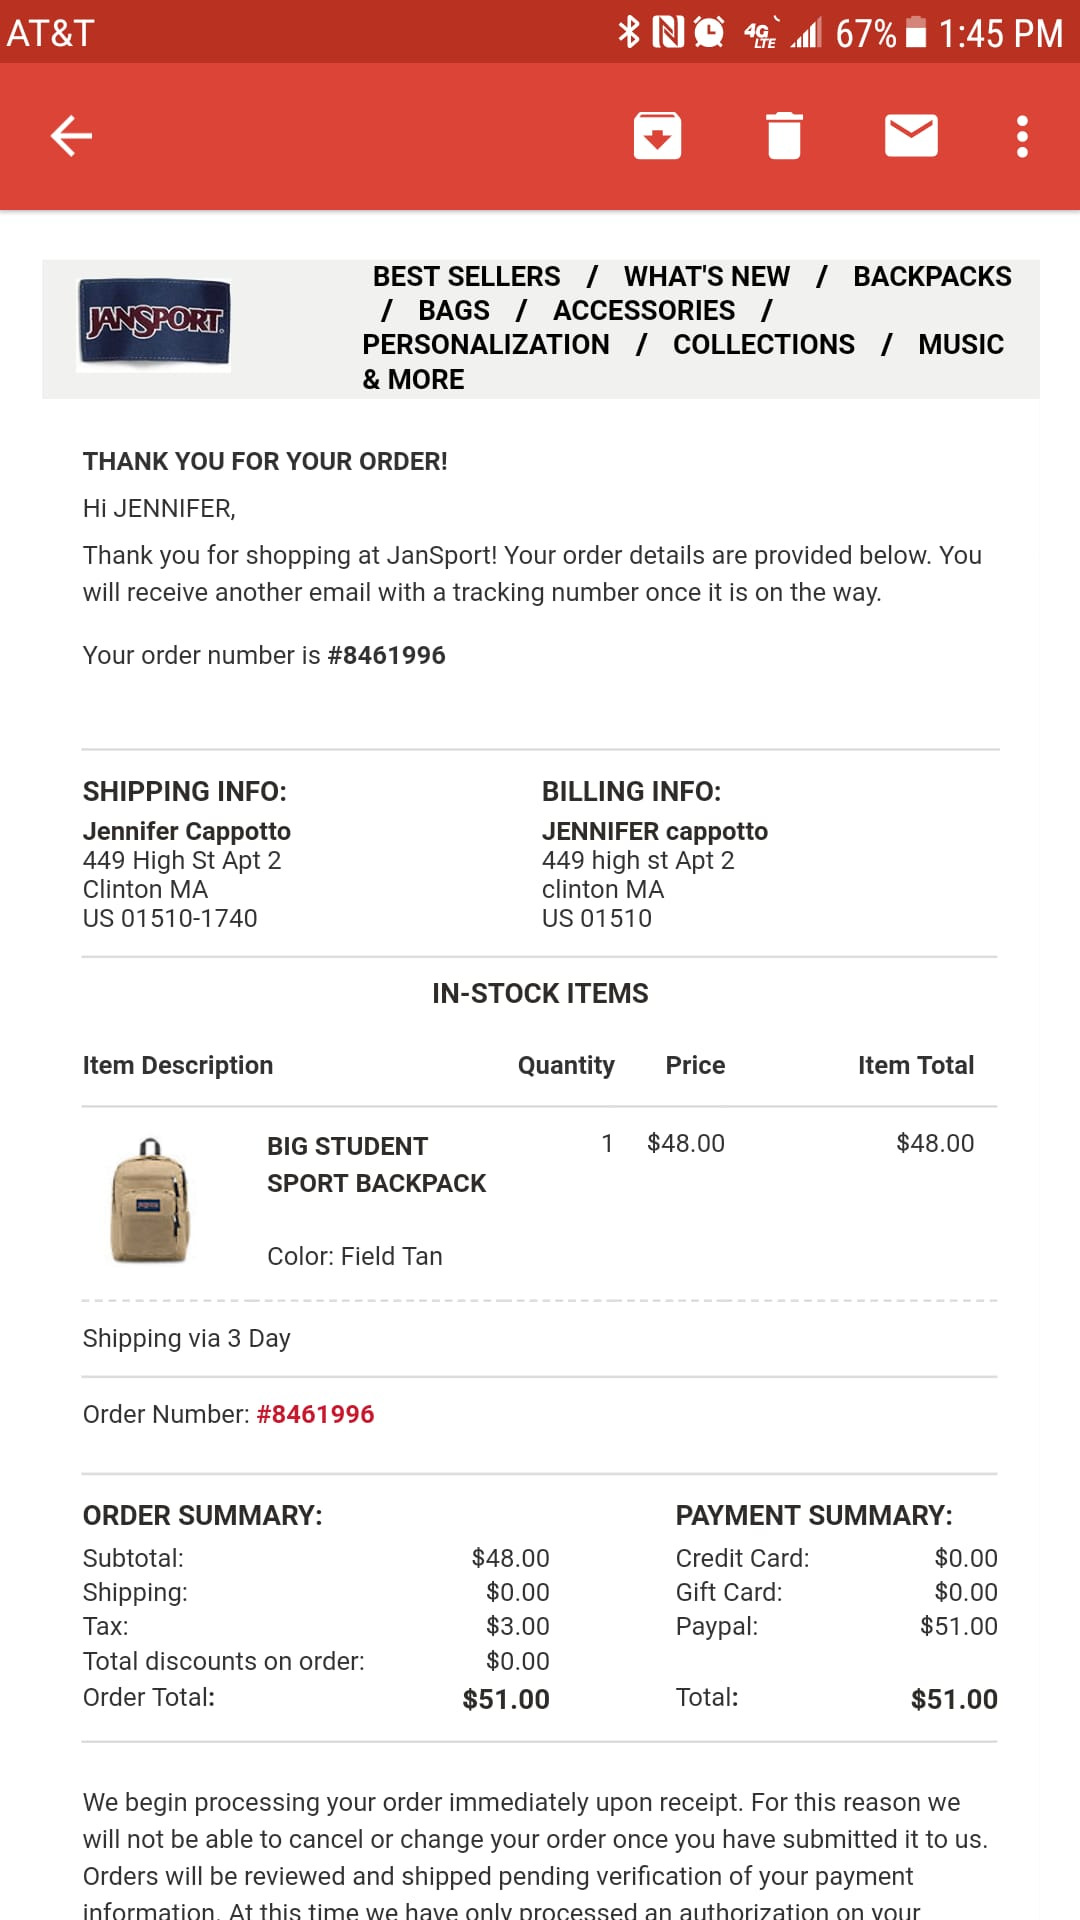Open BIG STUDENT SPORT BACKPACK item title
1080x1920 pixels.
pos(376,1165)
